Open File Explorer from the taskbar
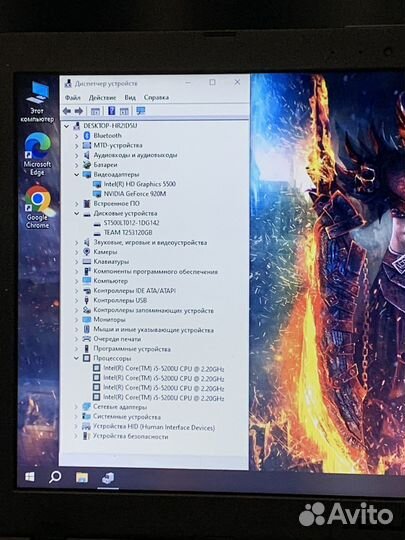Viewport: 405px width, 540px height. [x=82, y=477]
